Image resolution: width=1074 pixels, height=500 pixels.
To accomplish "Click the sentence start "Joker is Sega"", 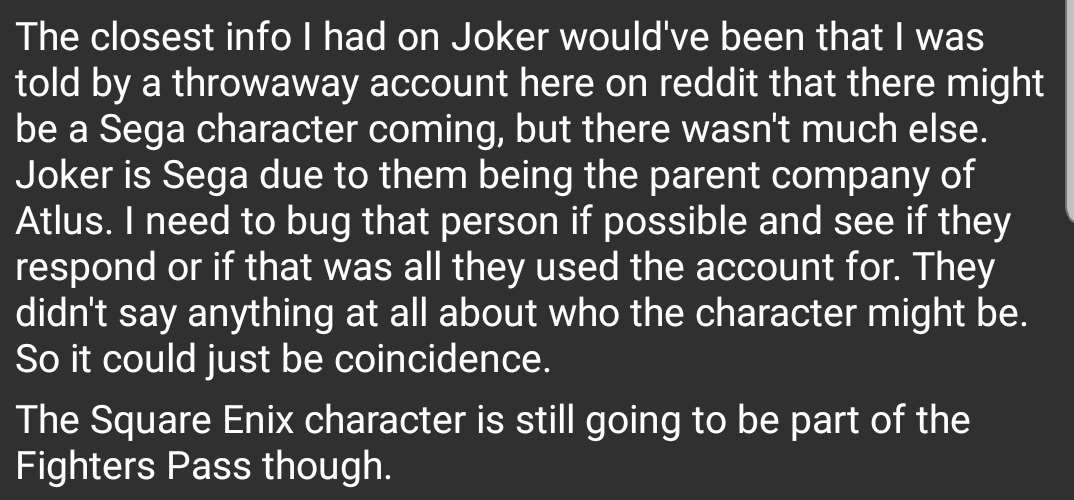I will tap(132, 176).
